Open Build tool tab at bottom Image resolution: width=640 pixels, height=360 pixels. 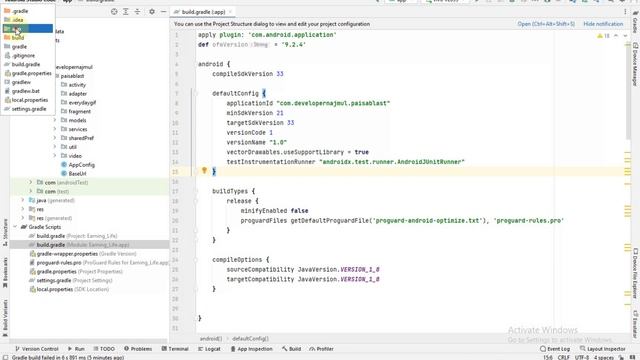click(291, 349)
